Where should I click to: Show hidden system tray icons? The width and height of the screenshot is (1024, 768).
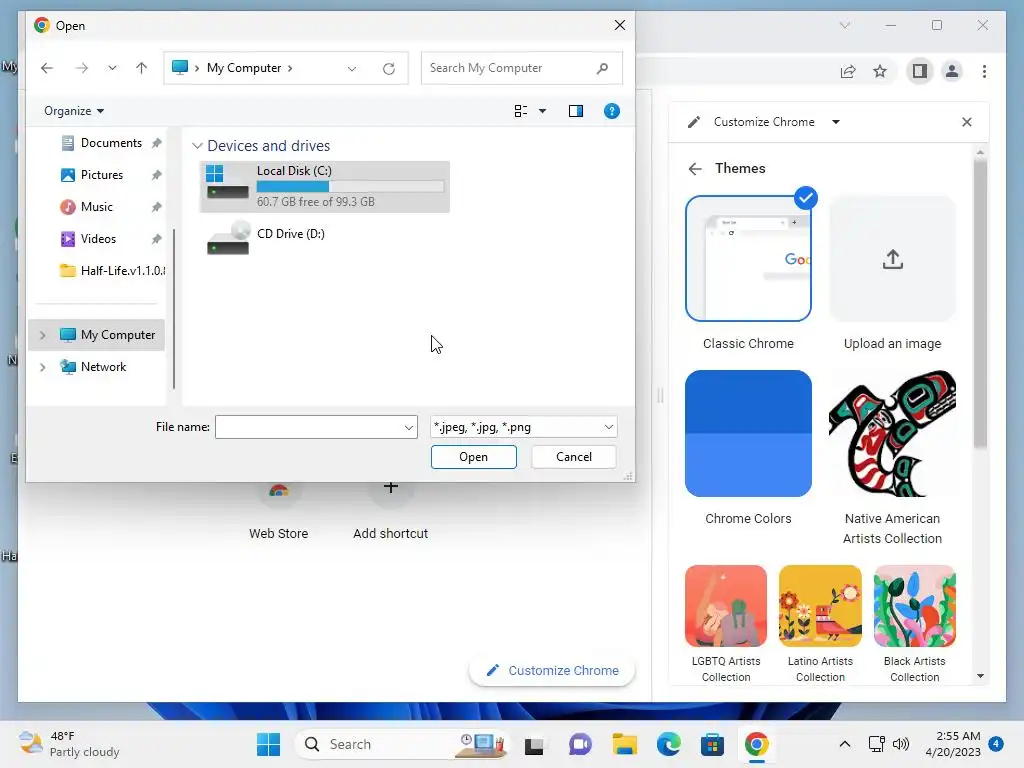pyautogui.click(x=844, y=744)
